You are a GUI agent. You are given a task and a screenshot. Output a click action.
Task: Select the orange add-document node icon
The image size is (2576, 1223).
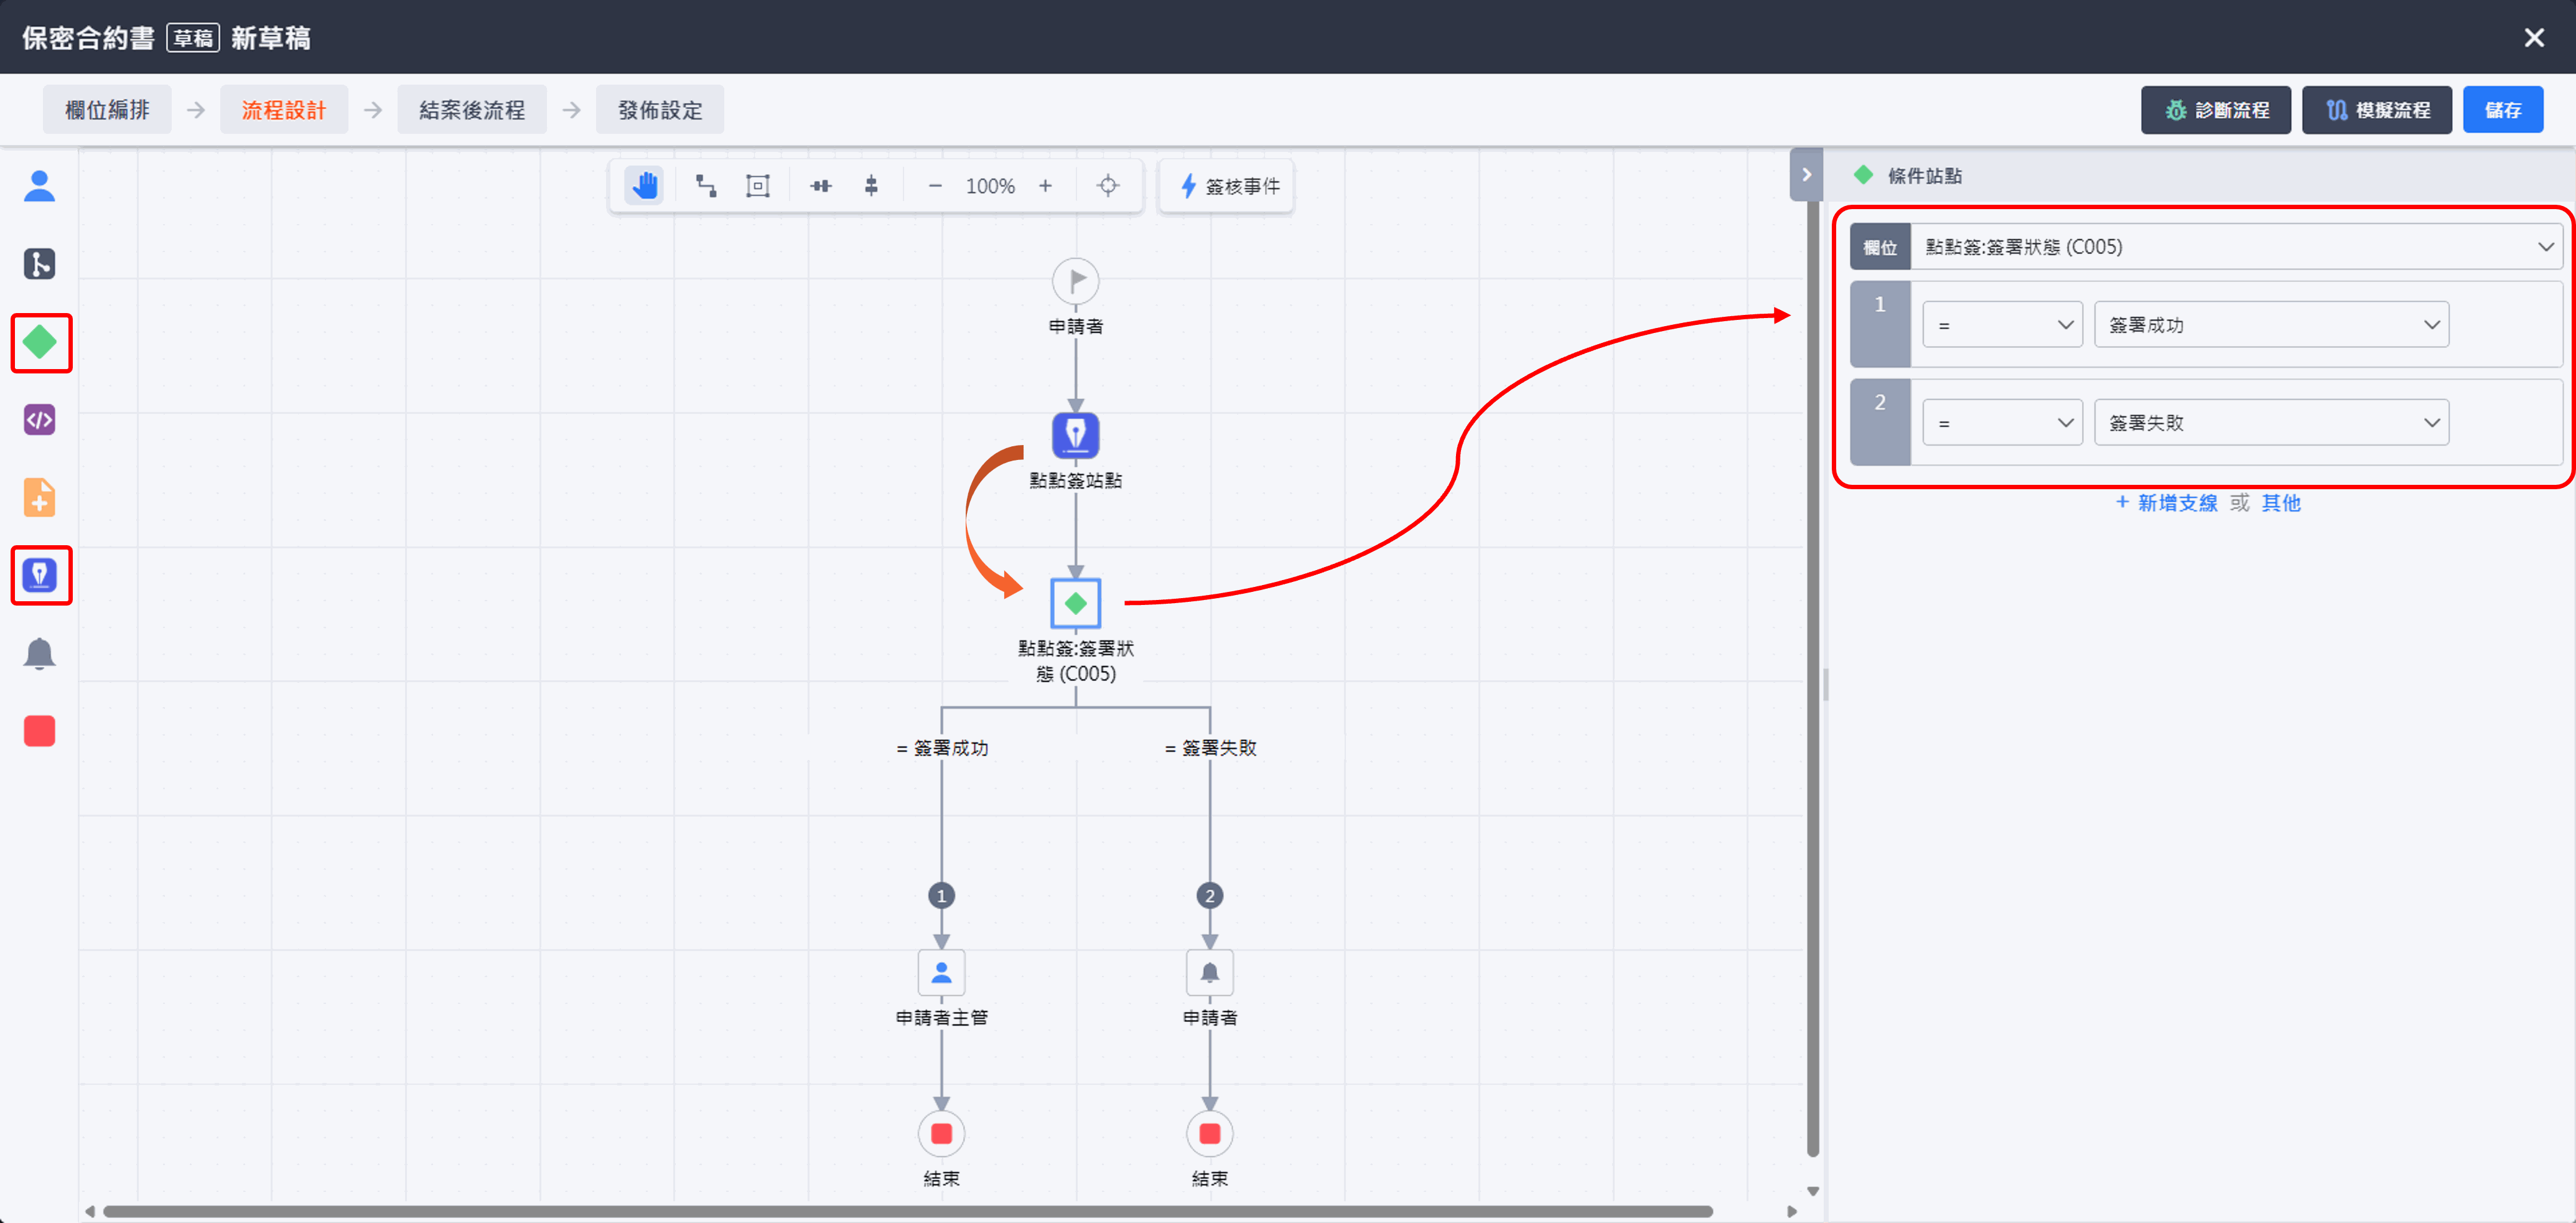[x=39, y=497]
